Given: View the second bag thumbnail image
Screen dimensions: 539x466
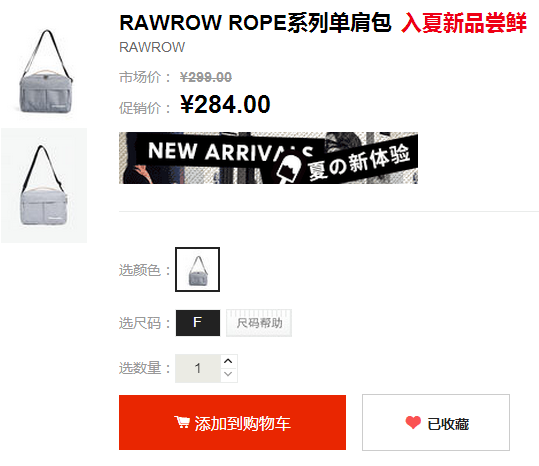Looking at the screenshot, I should (x=44, y=185).
